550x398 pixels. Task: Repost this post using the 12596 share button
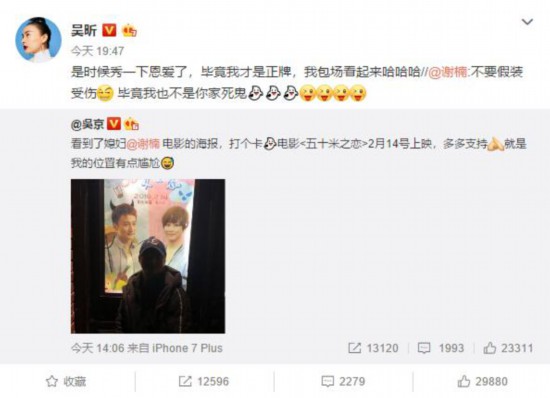tap(204, 382)
